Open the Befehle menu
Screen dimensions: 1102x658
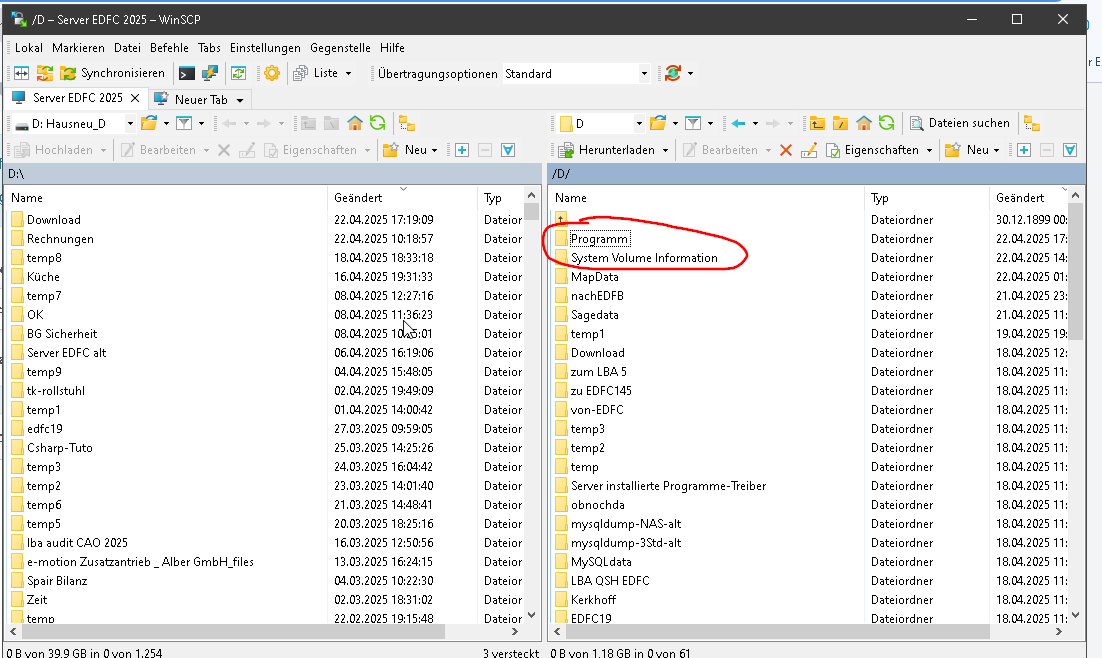(169, 47)
